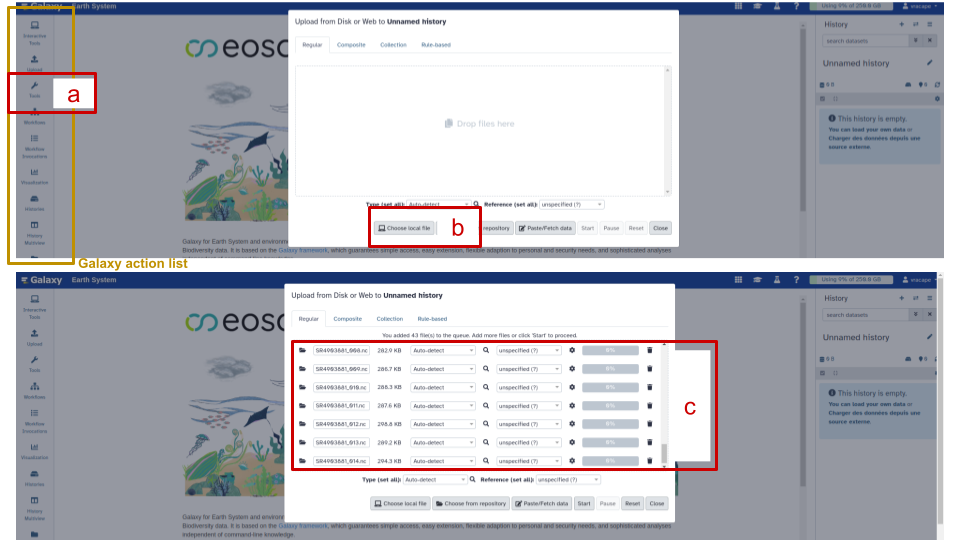Open the unspecified reference dropdown for SR4993881_012.nc
This screenshot has height=540, width=960.
pos(529,424)
